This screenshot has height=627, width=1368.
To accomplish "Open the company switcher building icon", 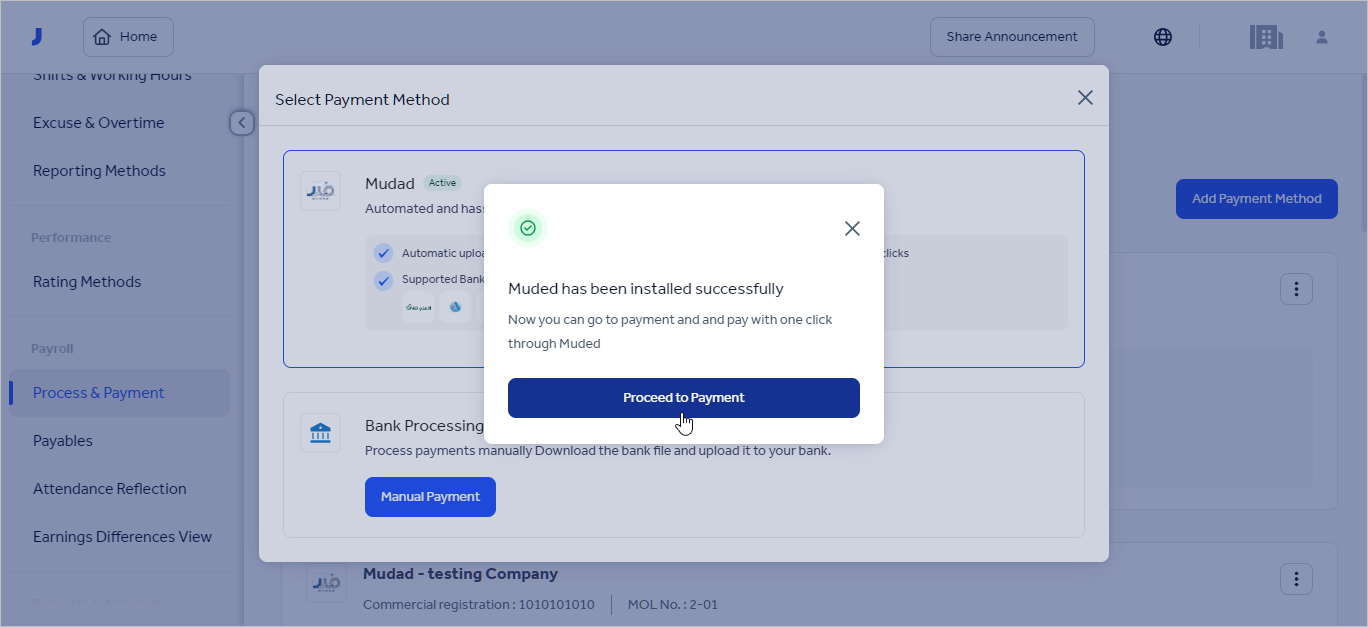I will [x=1266, y=36].
